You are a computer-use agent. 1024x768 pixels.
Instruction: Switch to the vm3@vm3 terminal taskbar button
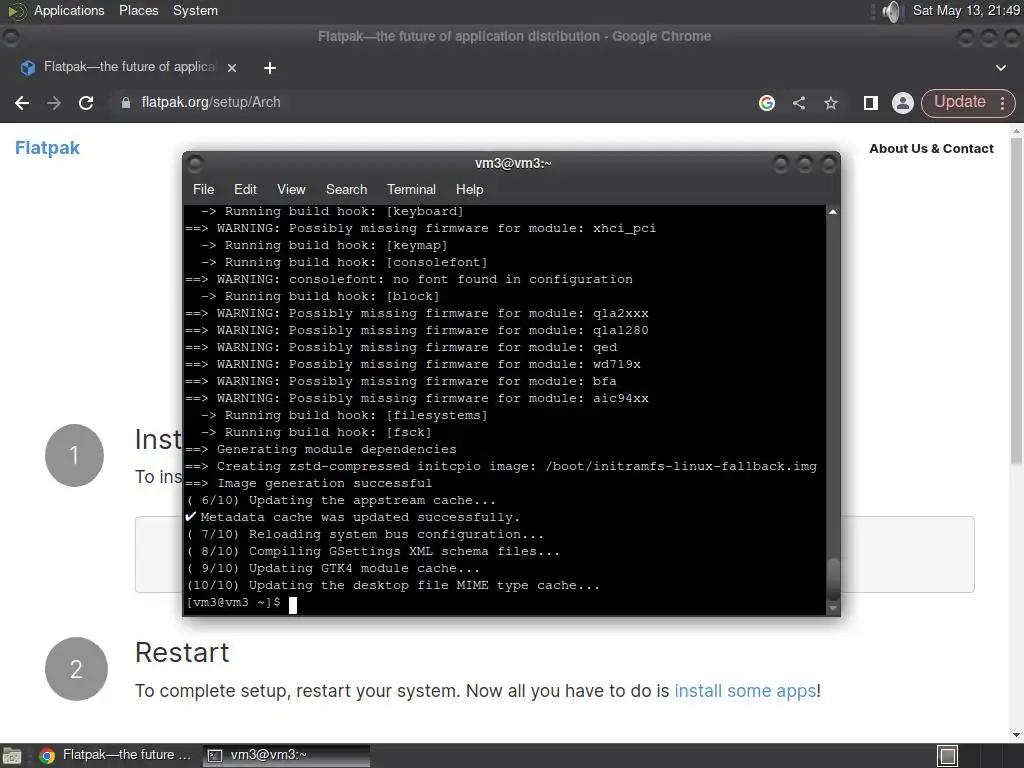coord(286,756)
